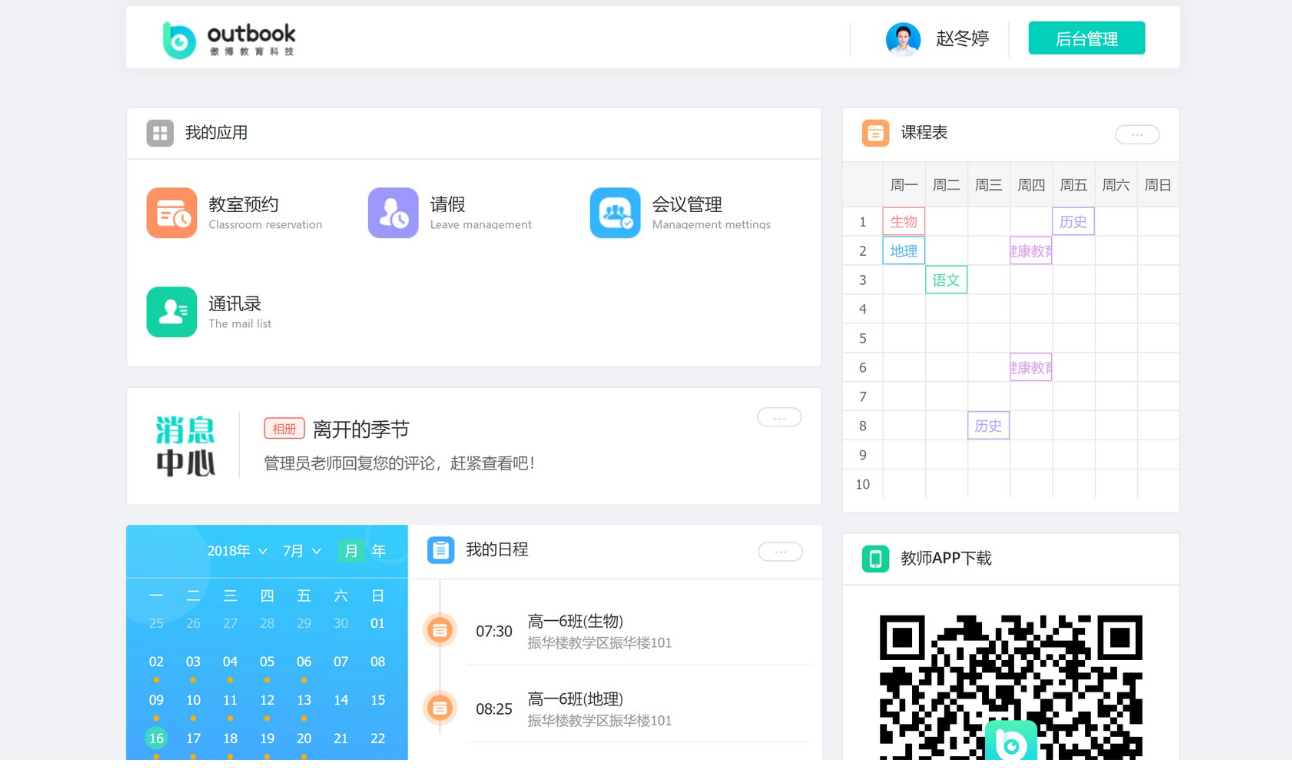Select the 历史 class on Friday period 1
This screenshot has width=1292, height=768.
(1073, 222)
